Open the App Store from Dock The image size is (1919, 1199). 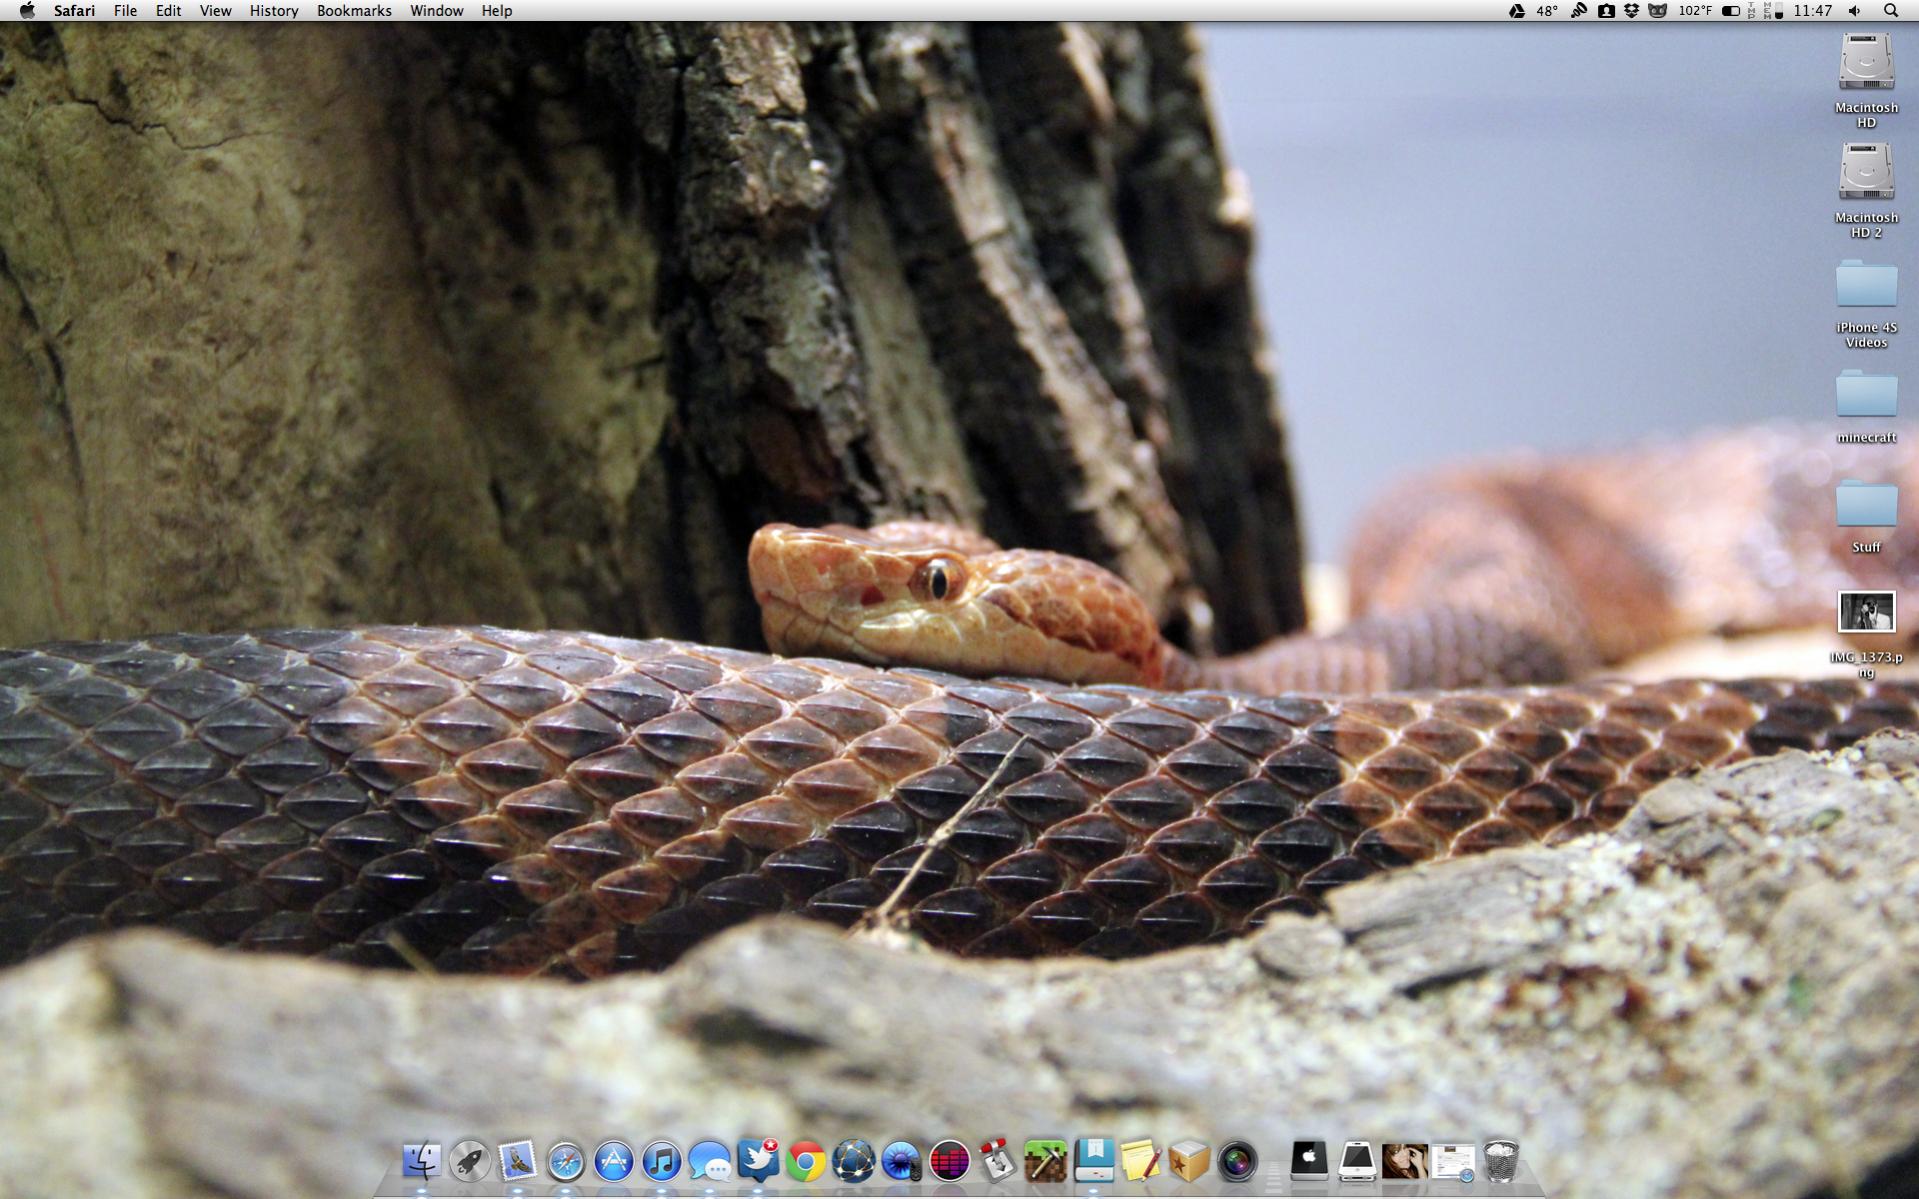(613, 1161)
